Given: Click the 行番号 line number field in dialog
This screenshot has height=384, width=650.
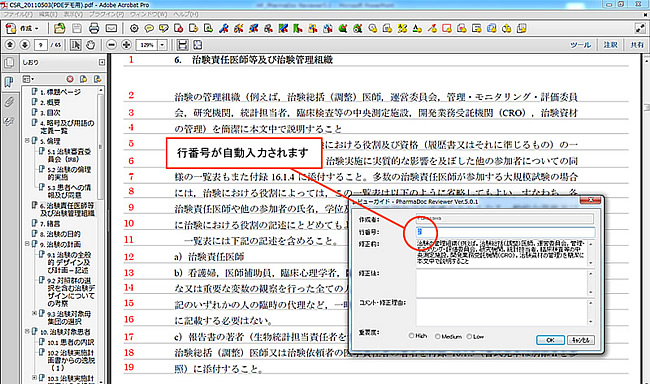Looking at the screenshot, I should (x=505, y=232).
